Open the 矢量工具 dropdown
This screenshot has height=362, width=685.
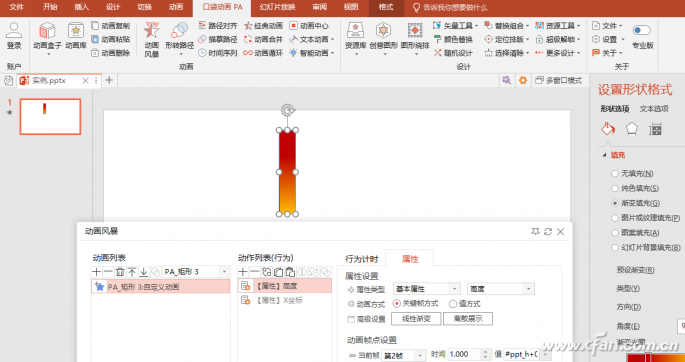pyautogui.click(x=476, y=26)
